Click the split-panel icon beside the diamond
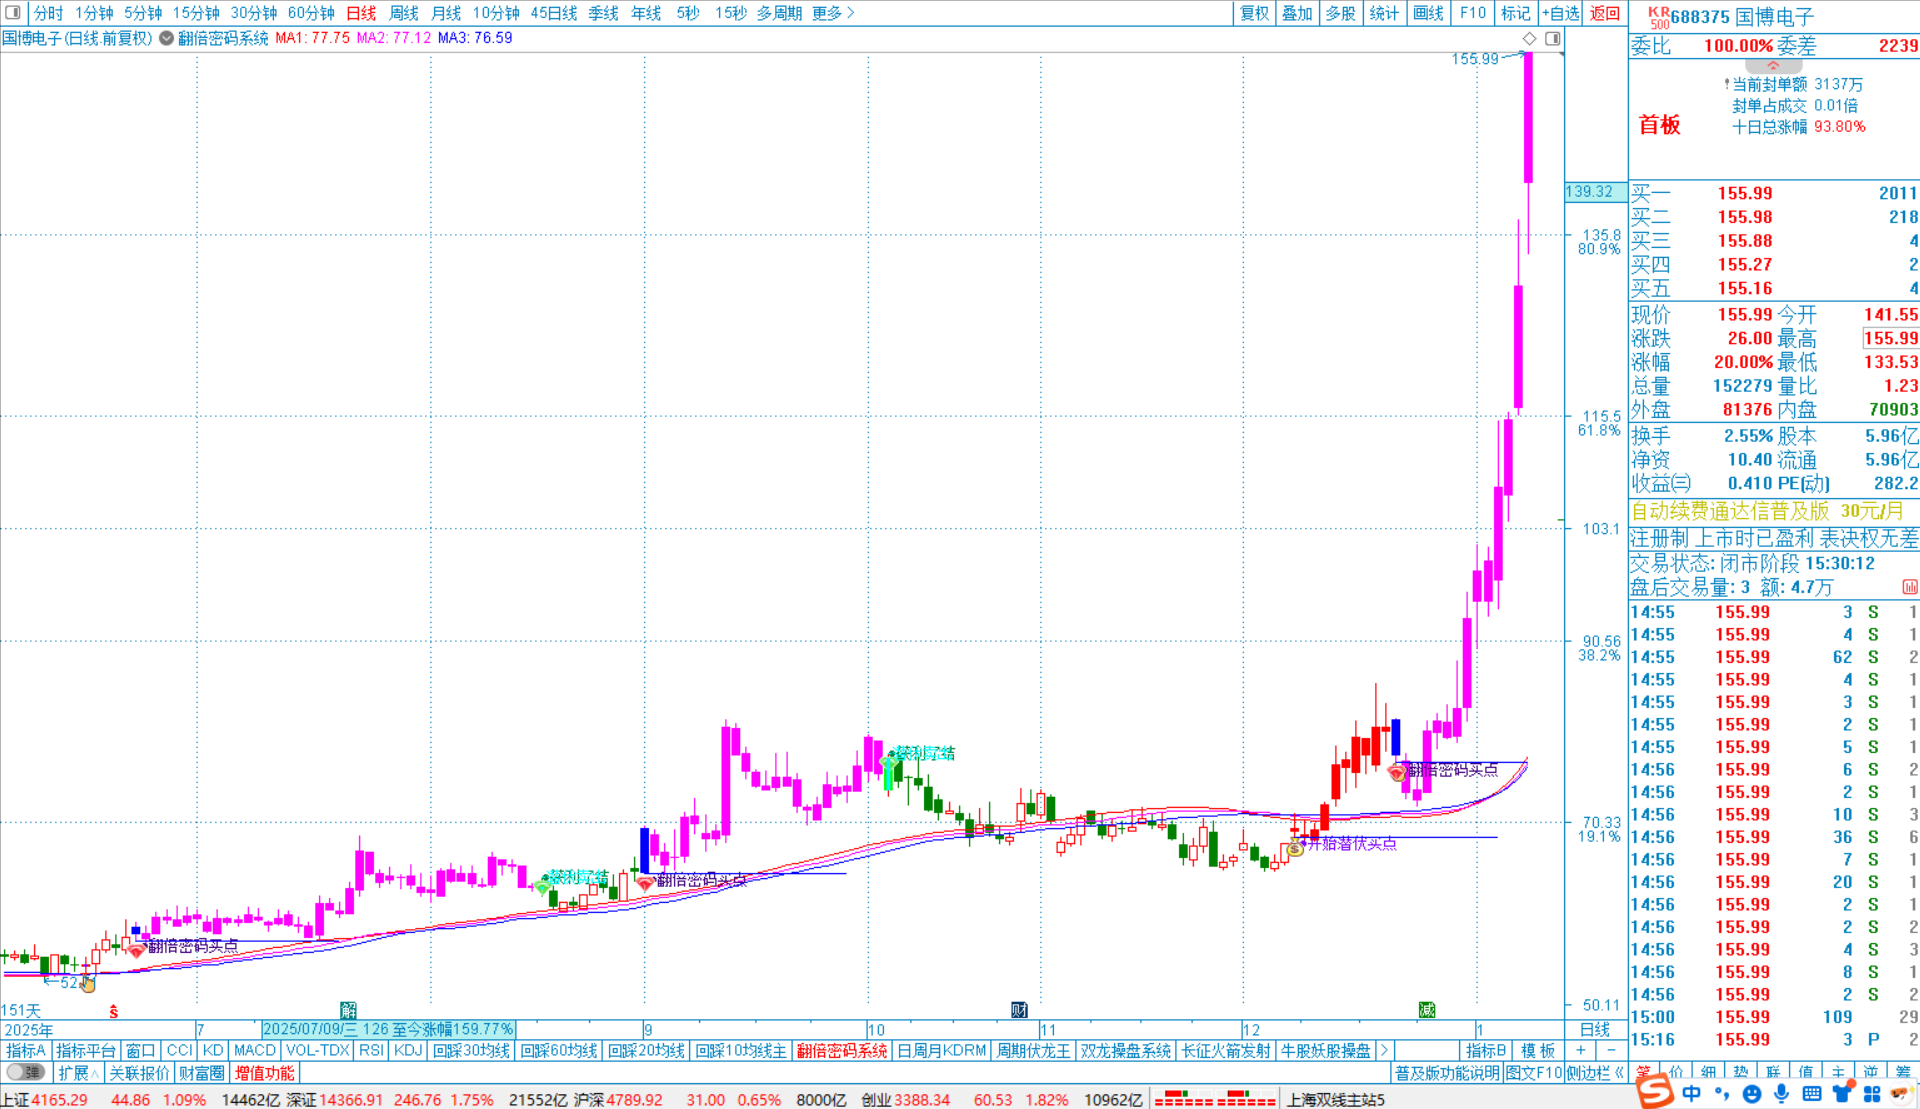The image size is (1920, 1109). point(1552,38)
